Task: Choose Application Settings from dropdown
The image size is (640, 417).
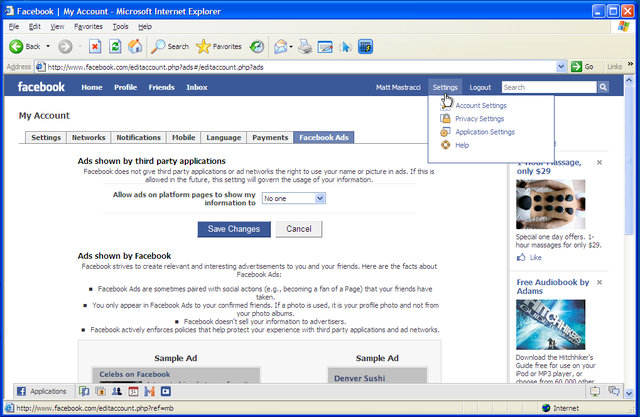Action: pos(485,132)
